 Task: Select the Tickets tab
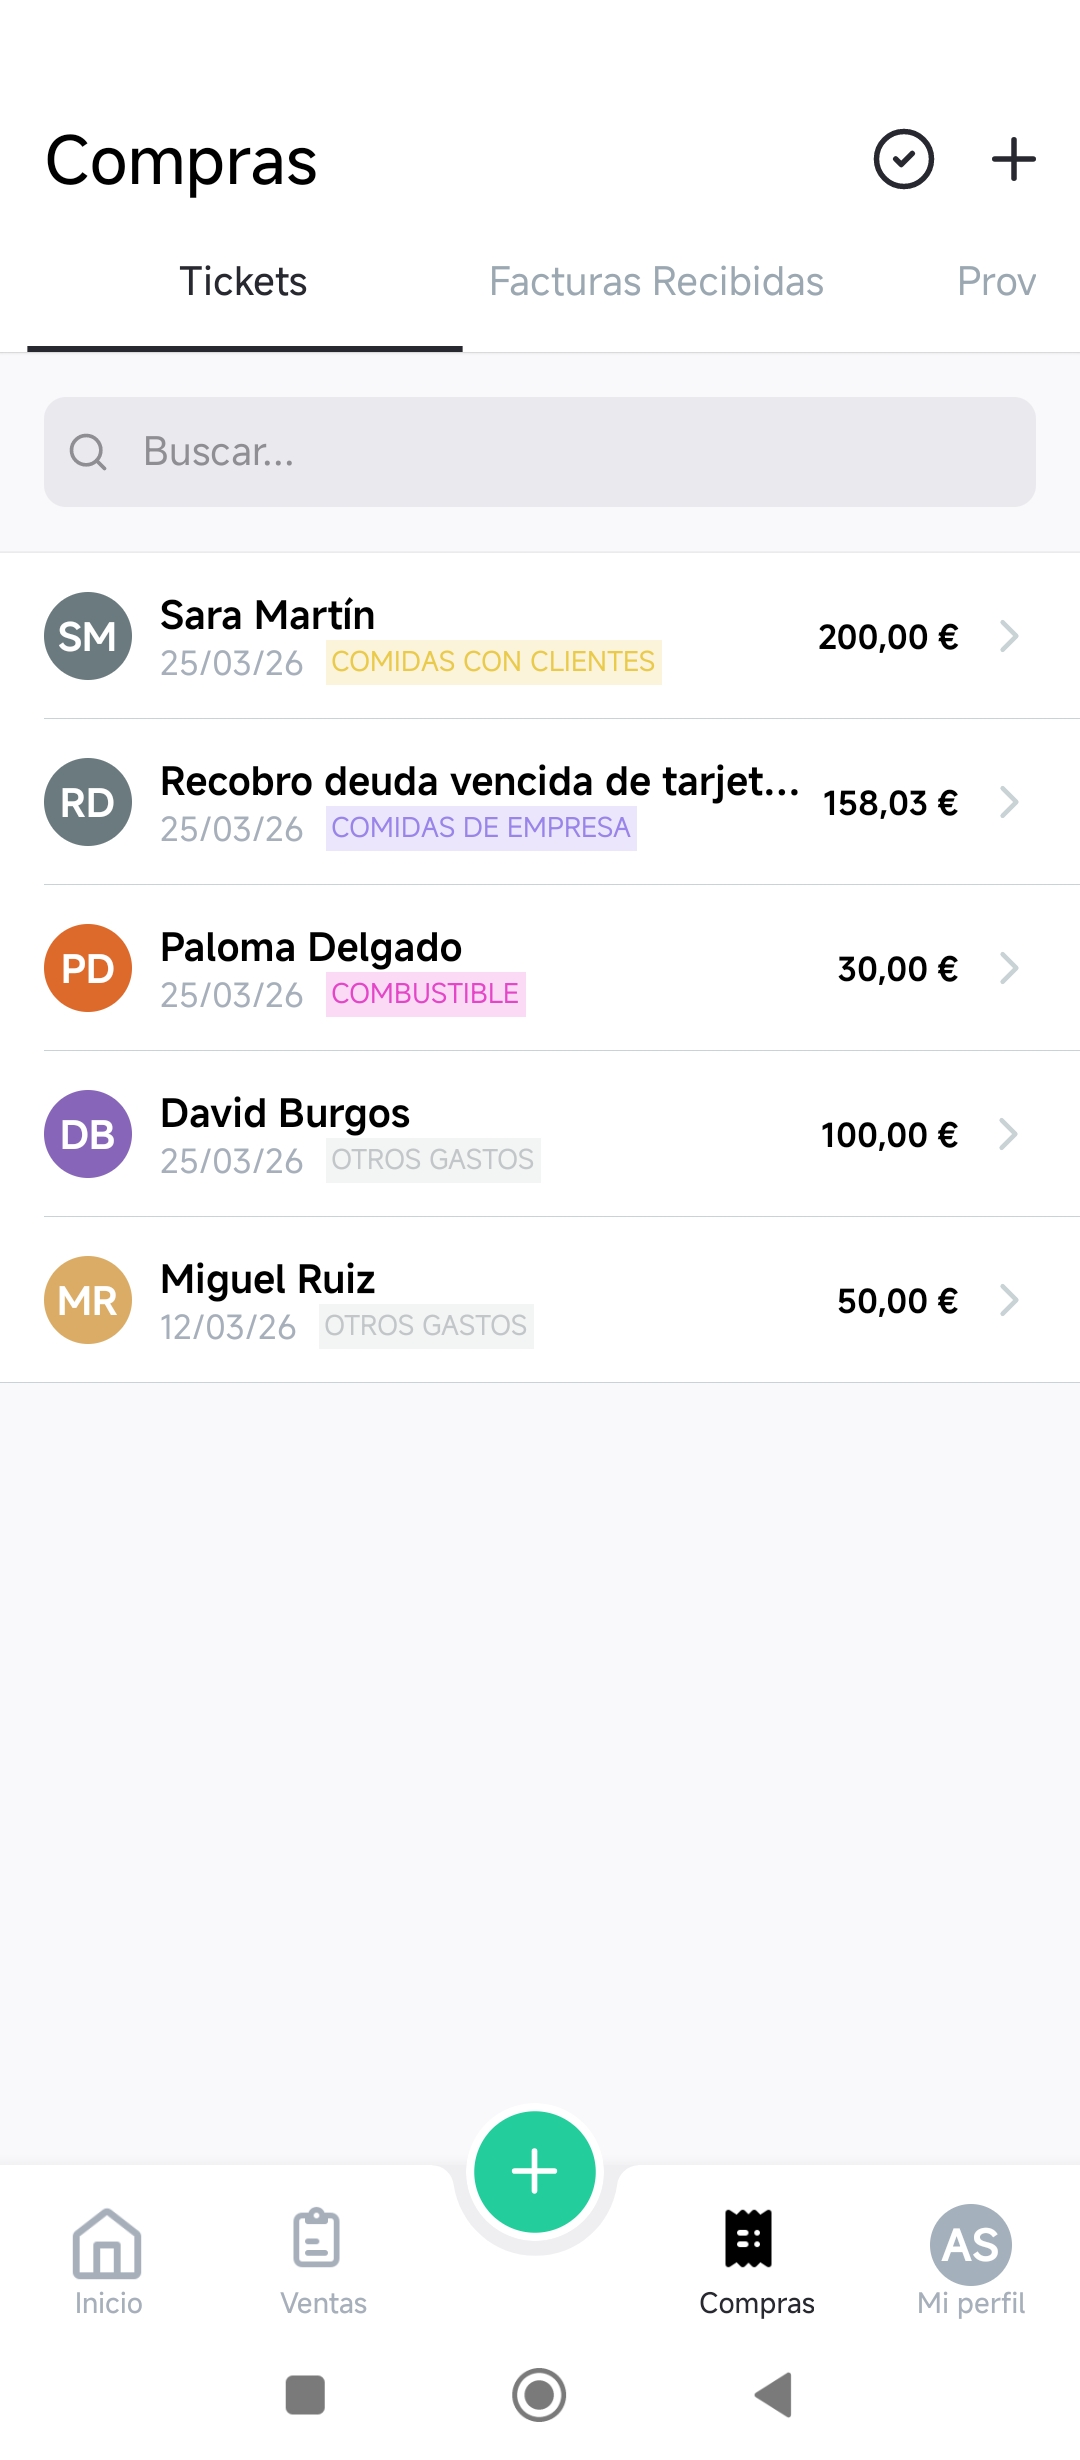point(243,282)
